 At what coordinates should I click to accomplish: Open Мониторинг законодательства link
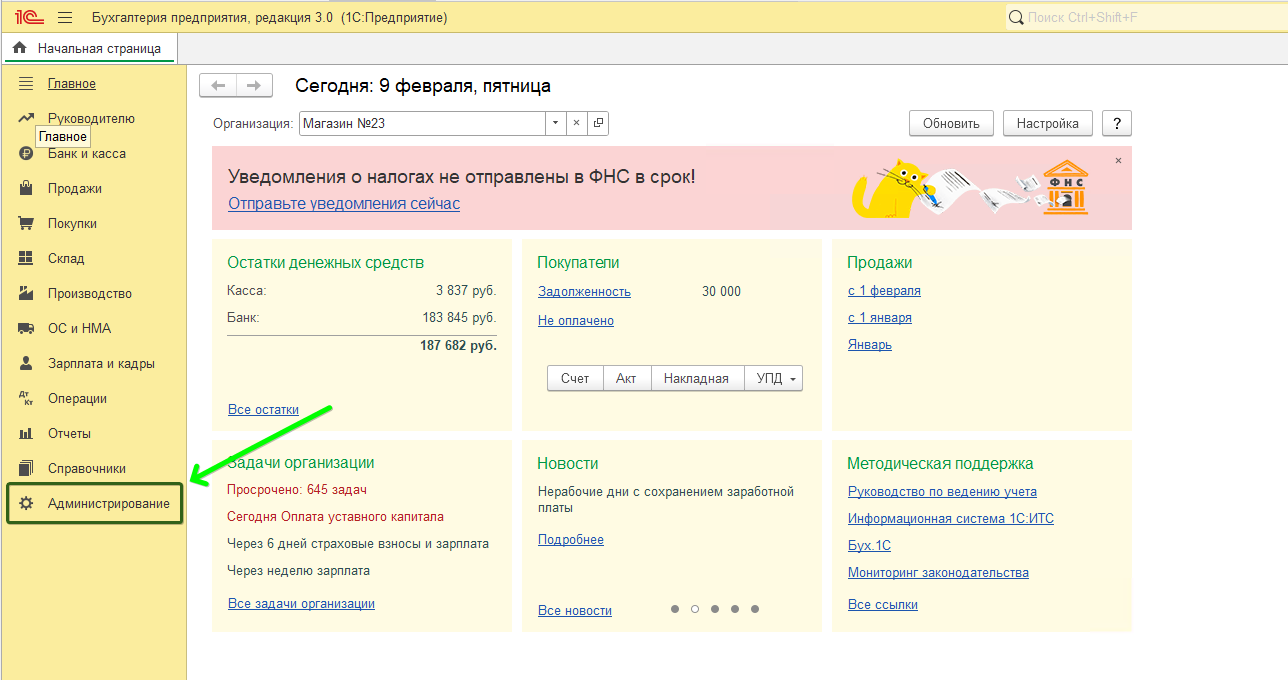(938, 572)
